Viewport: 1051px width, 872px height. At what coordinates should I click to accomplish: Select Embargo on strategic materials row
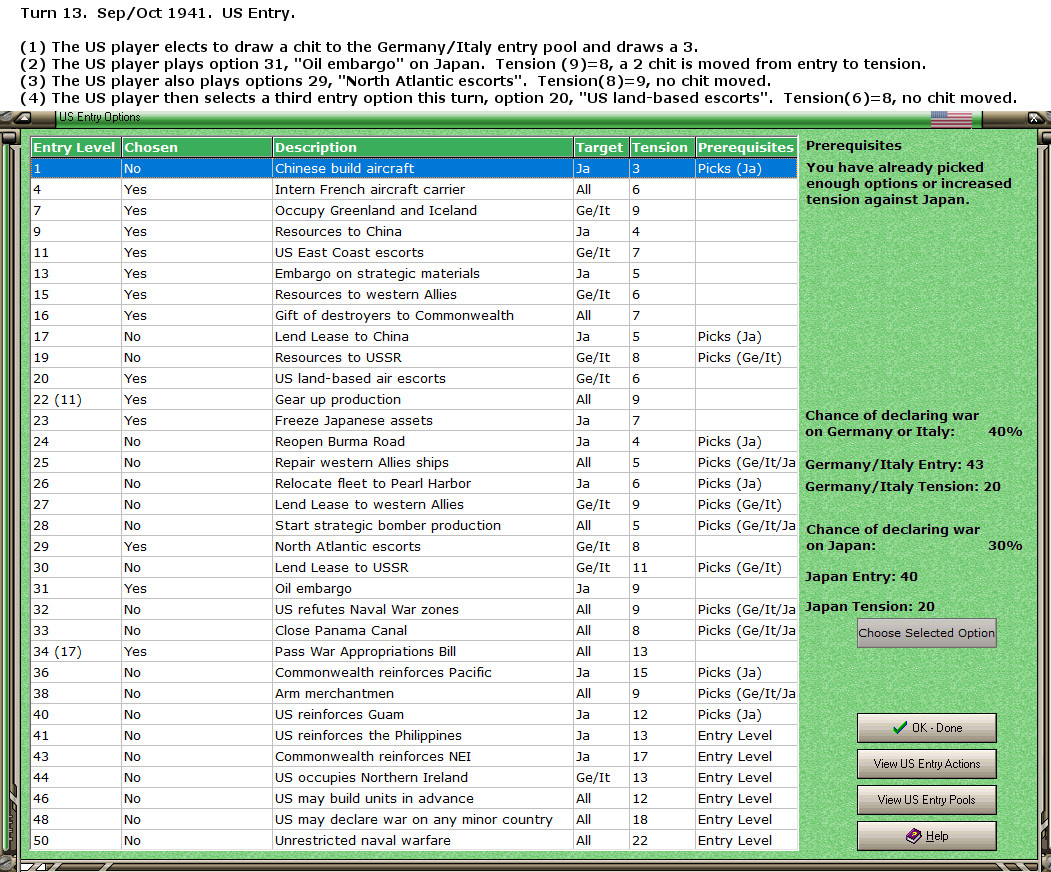tap(414, 273)
